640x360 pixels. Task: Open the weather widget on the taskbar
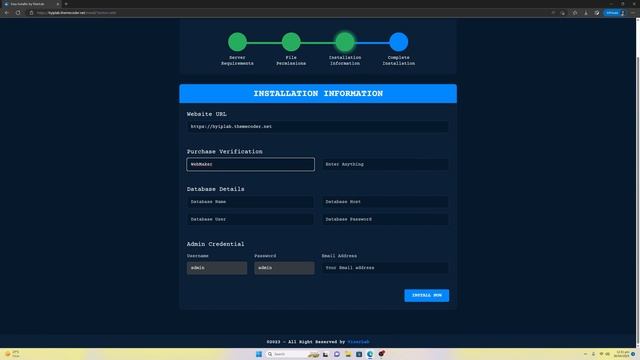[x=12, y=354]
